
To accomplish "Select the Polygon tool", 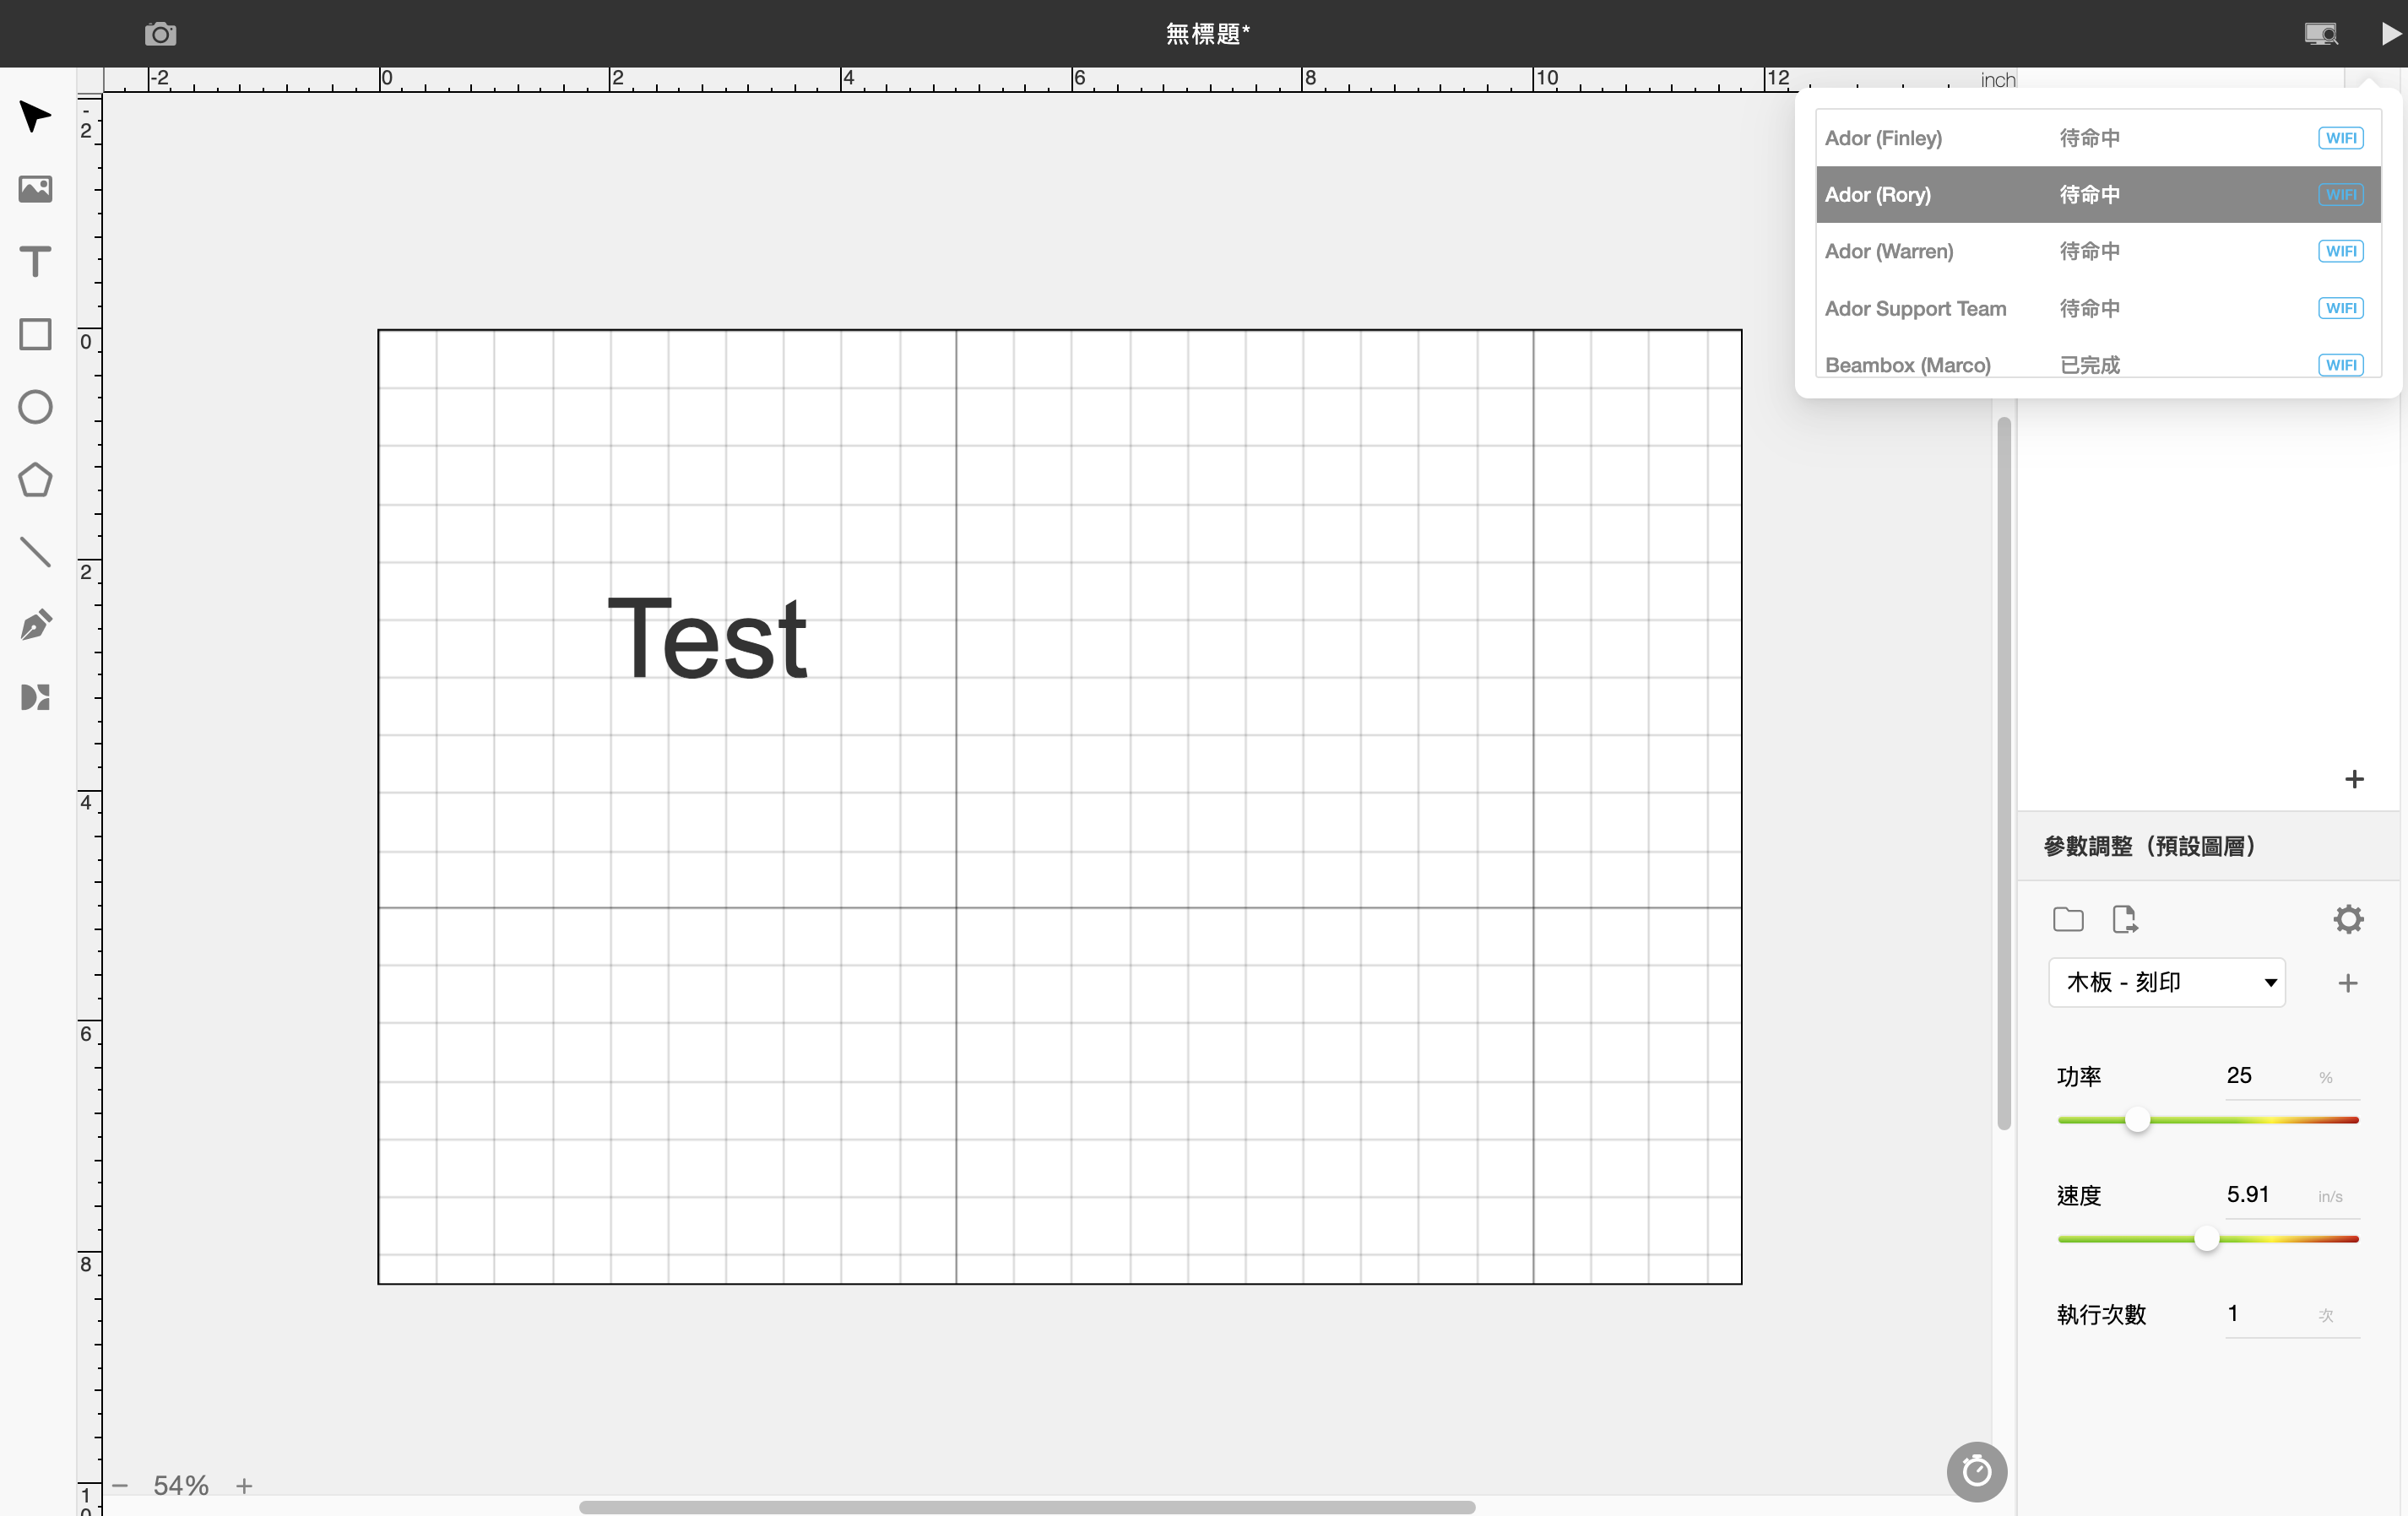I will click(36, 480).
